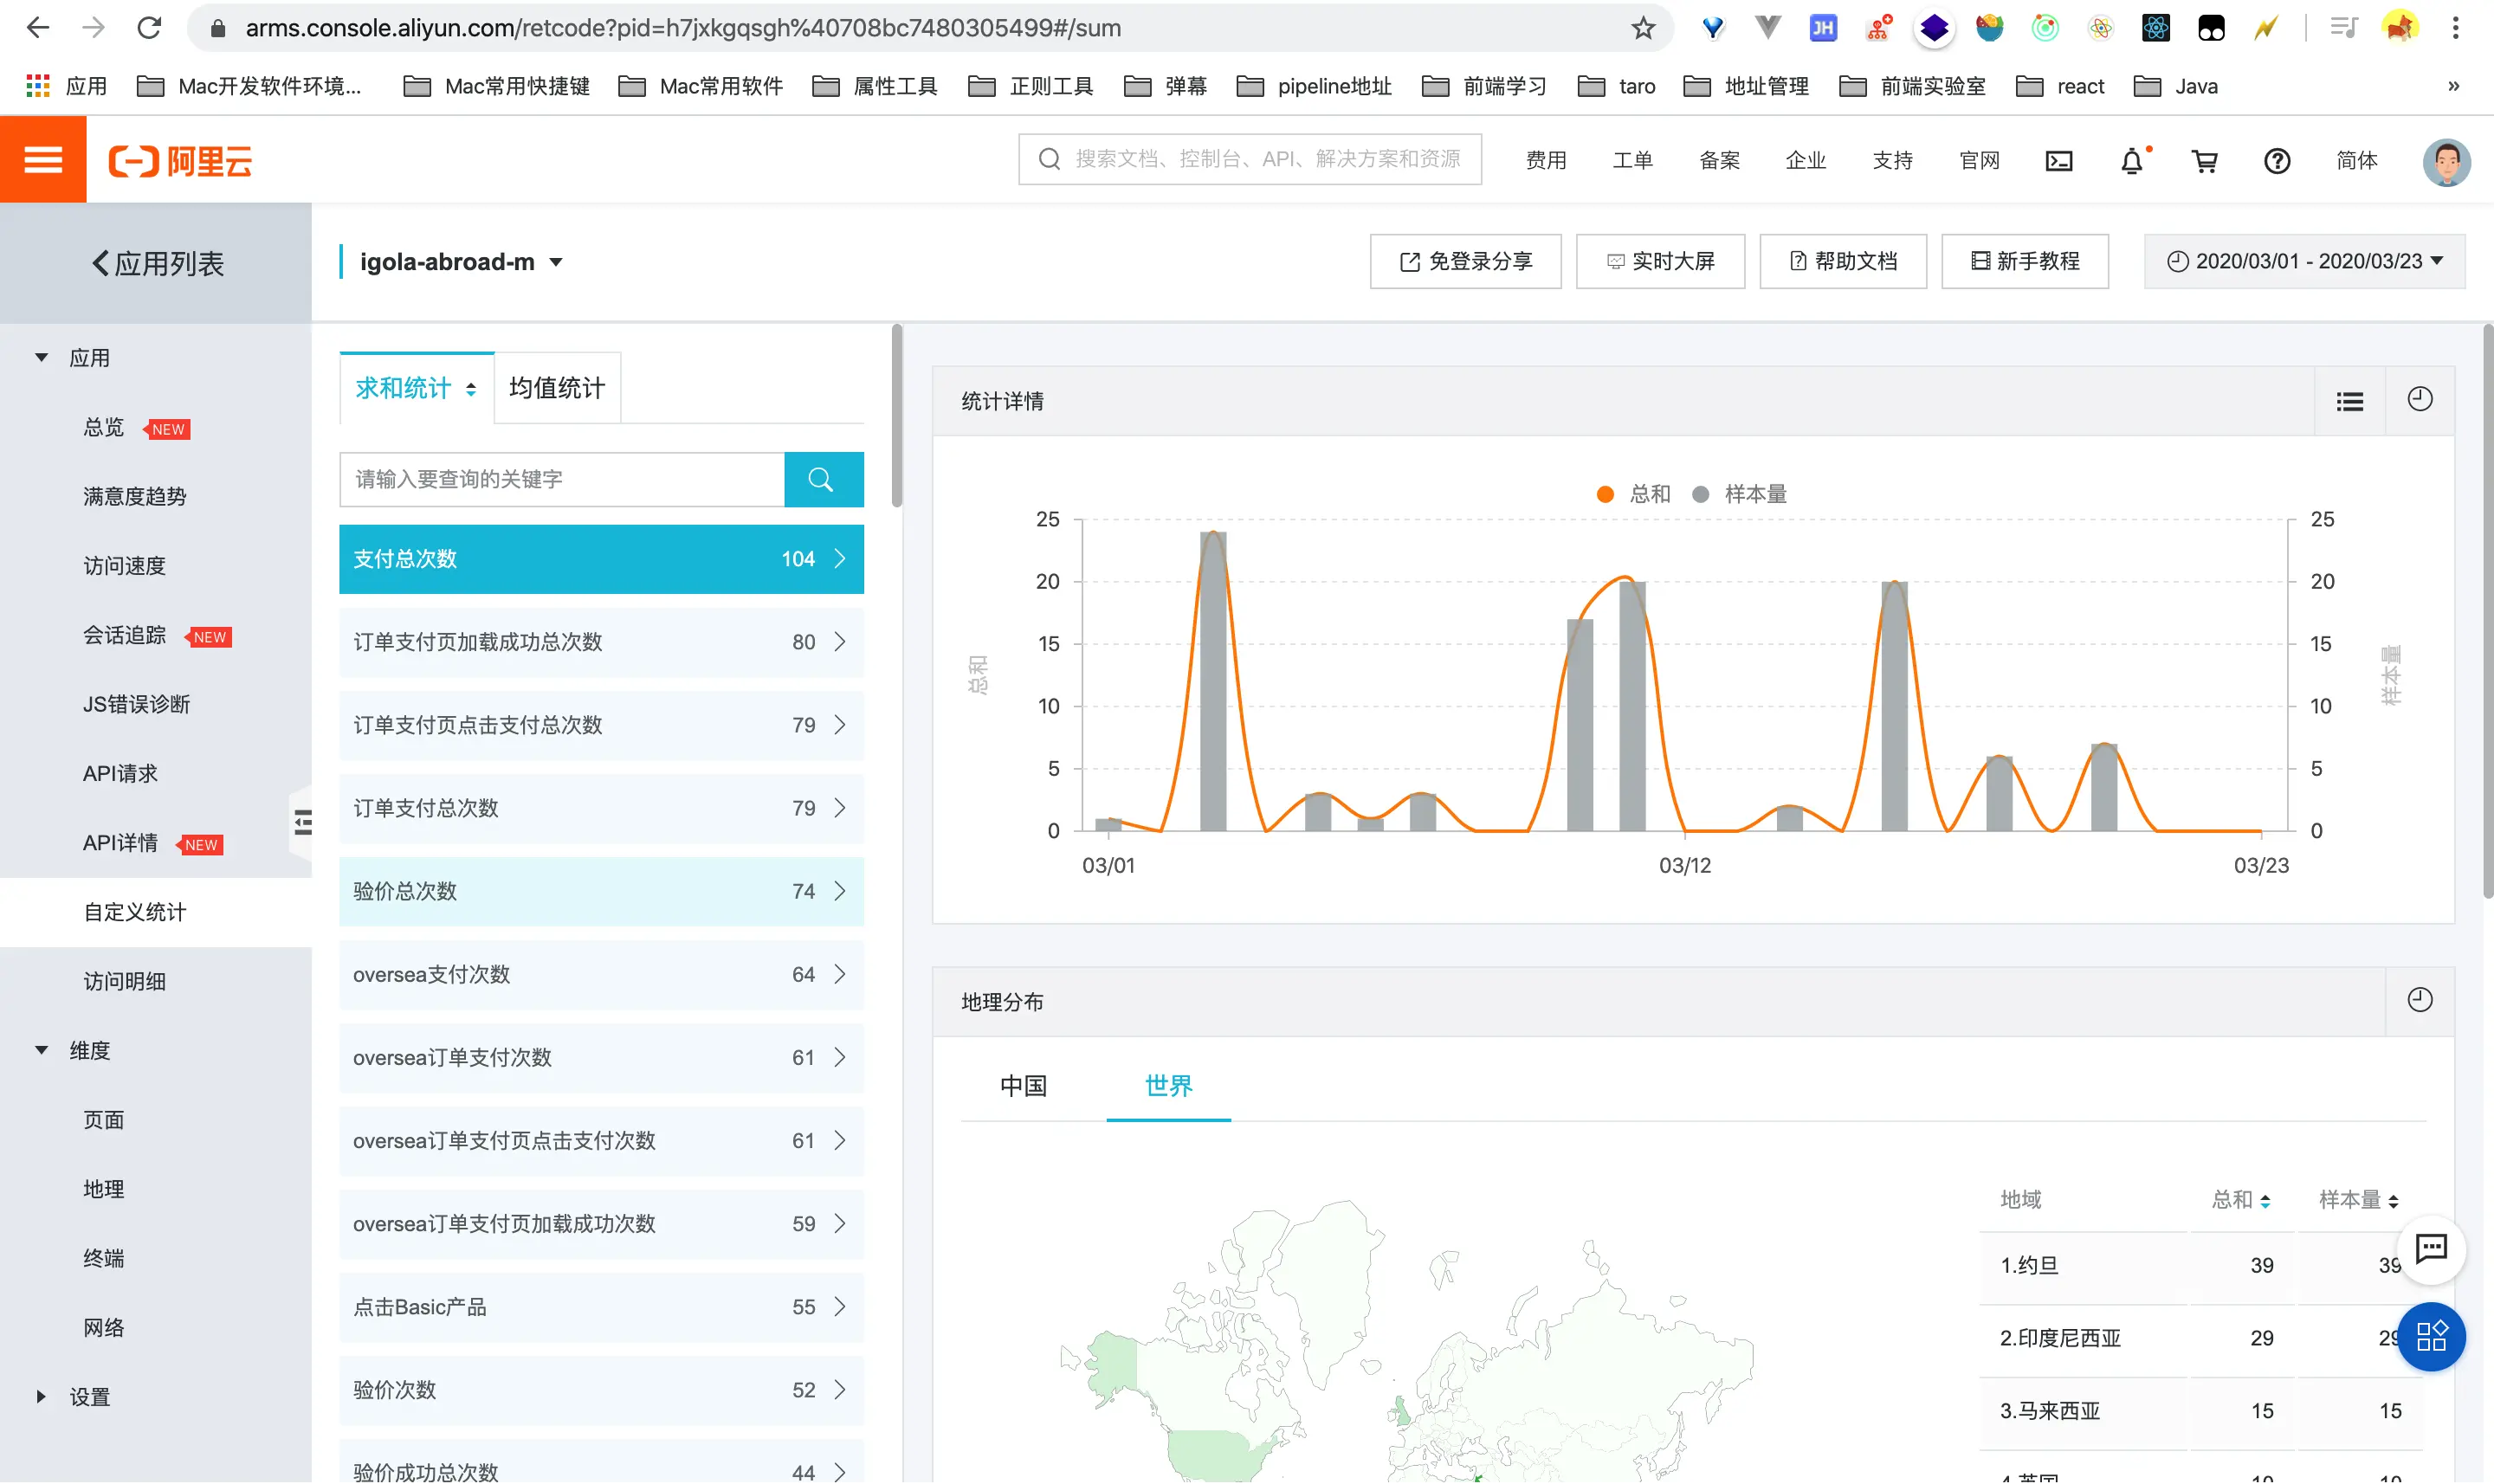Open the shopping cart icon
Viewport: 2494px width, 1484px height.
click(x=2204, y=161)
